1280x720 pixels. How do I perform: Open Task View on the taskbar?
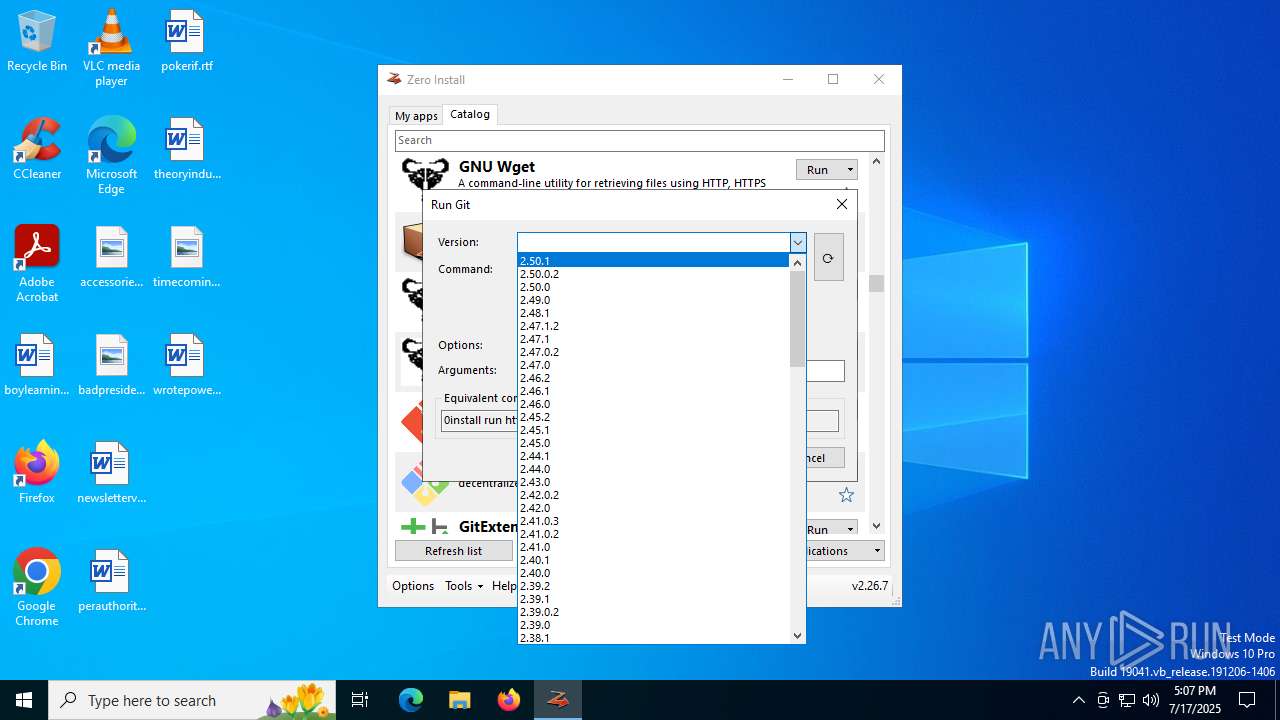coord(360,700)
